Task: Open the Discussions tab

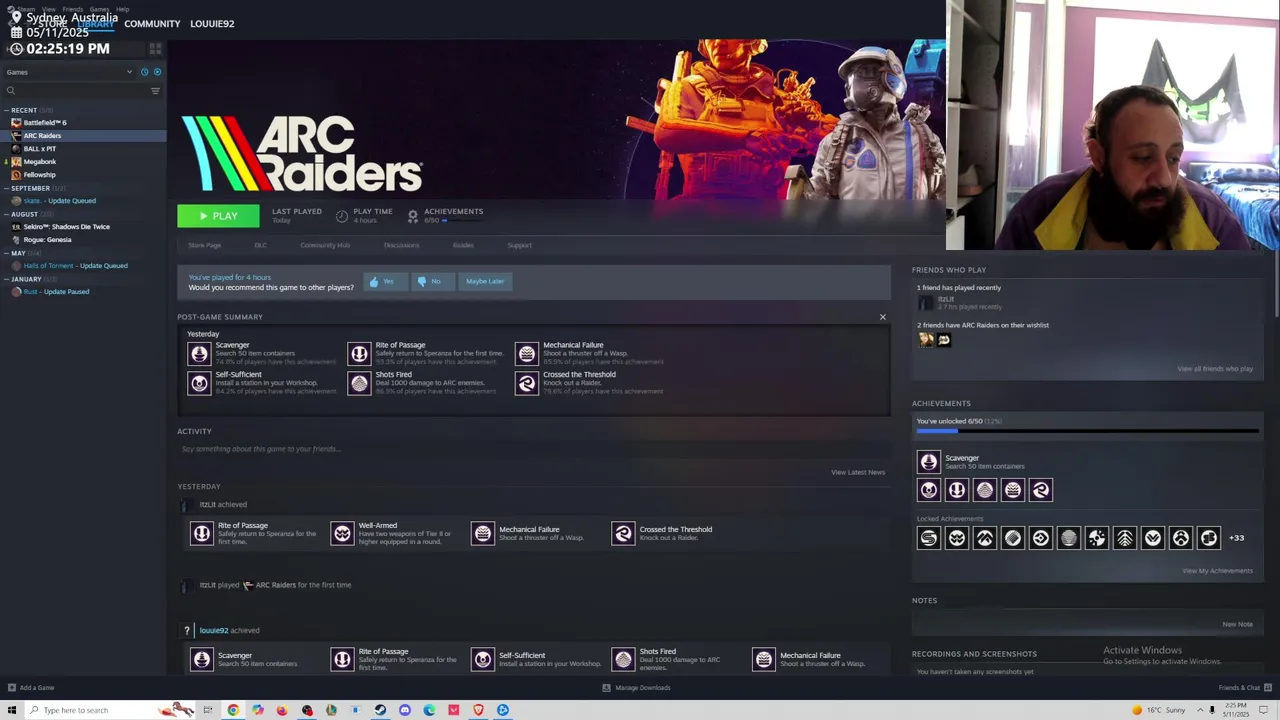Action: (x=401, y=245)
